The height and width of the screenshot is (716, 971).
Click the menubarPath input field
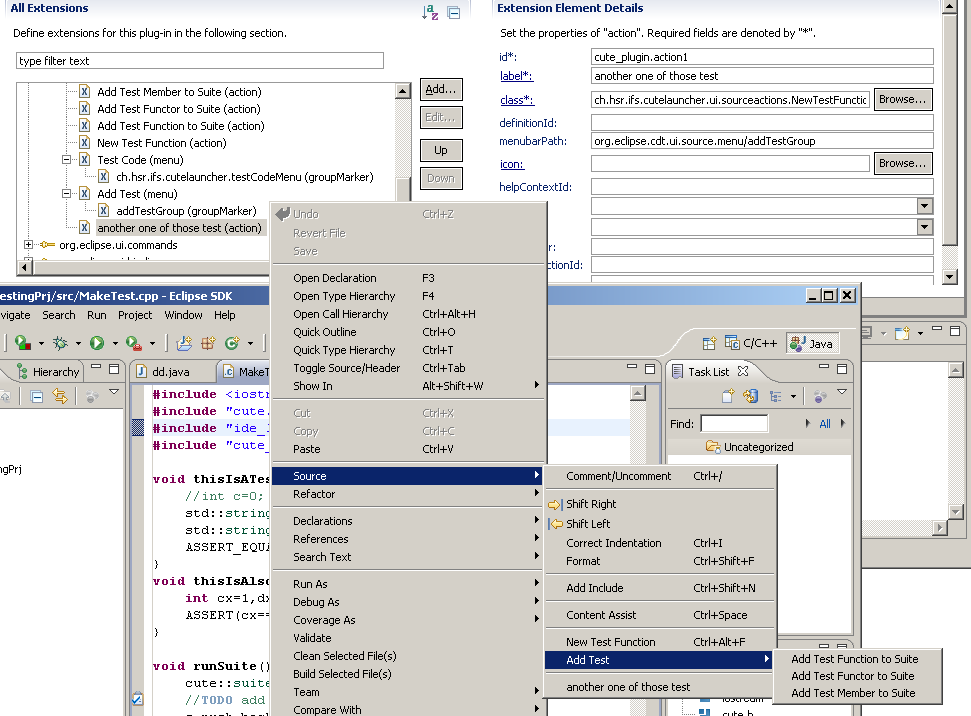pyautogui.click(x=762, y=141)
